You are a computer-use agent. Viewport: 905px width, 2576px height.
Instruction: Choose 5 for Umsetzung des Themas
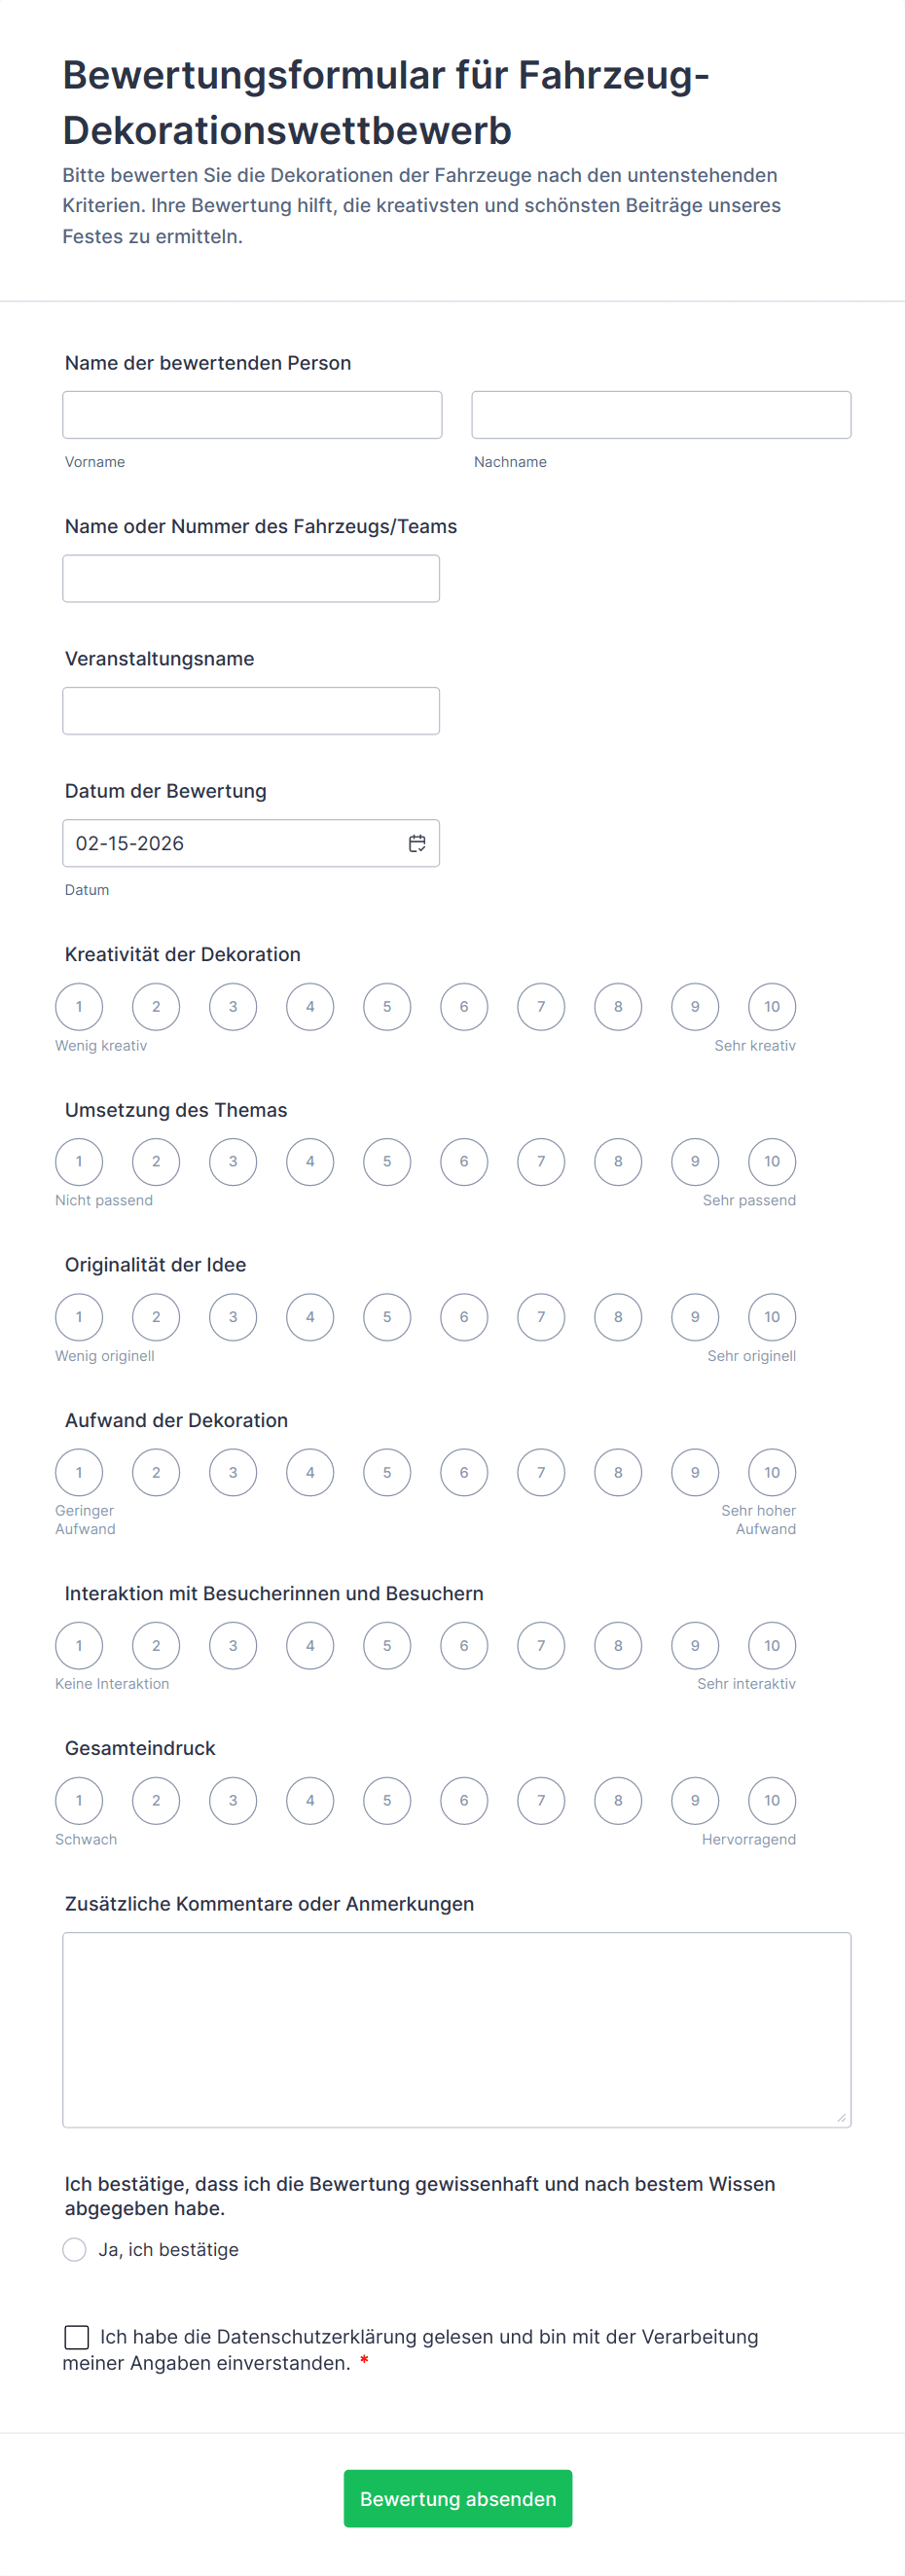coord(387,1161)
